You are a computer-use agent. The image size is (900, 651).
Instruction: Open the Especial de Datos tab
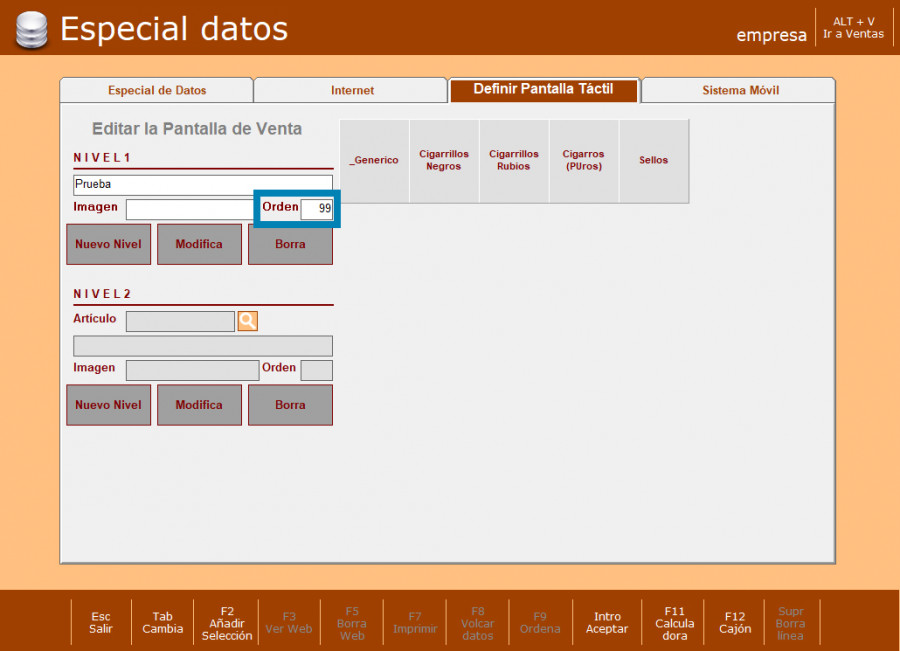point(157,90)
